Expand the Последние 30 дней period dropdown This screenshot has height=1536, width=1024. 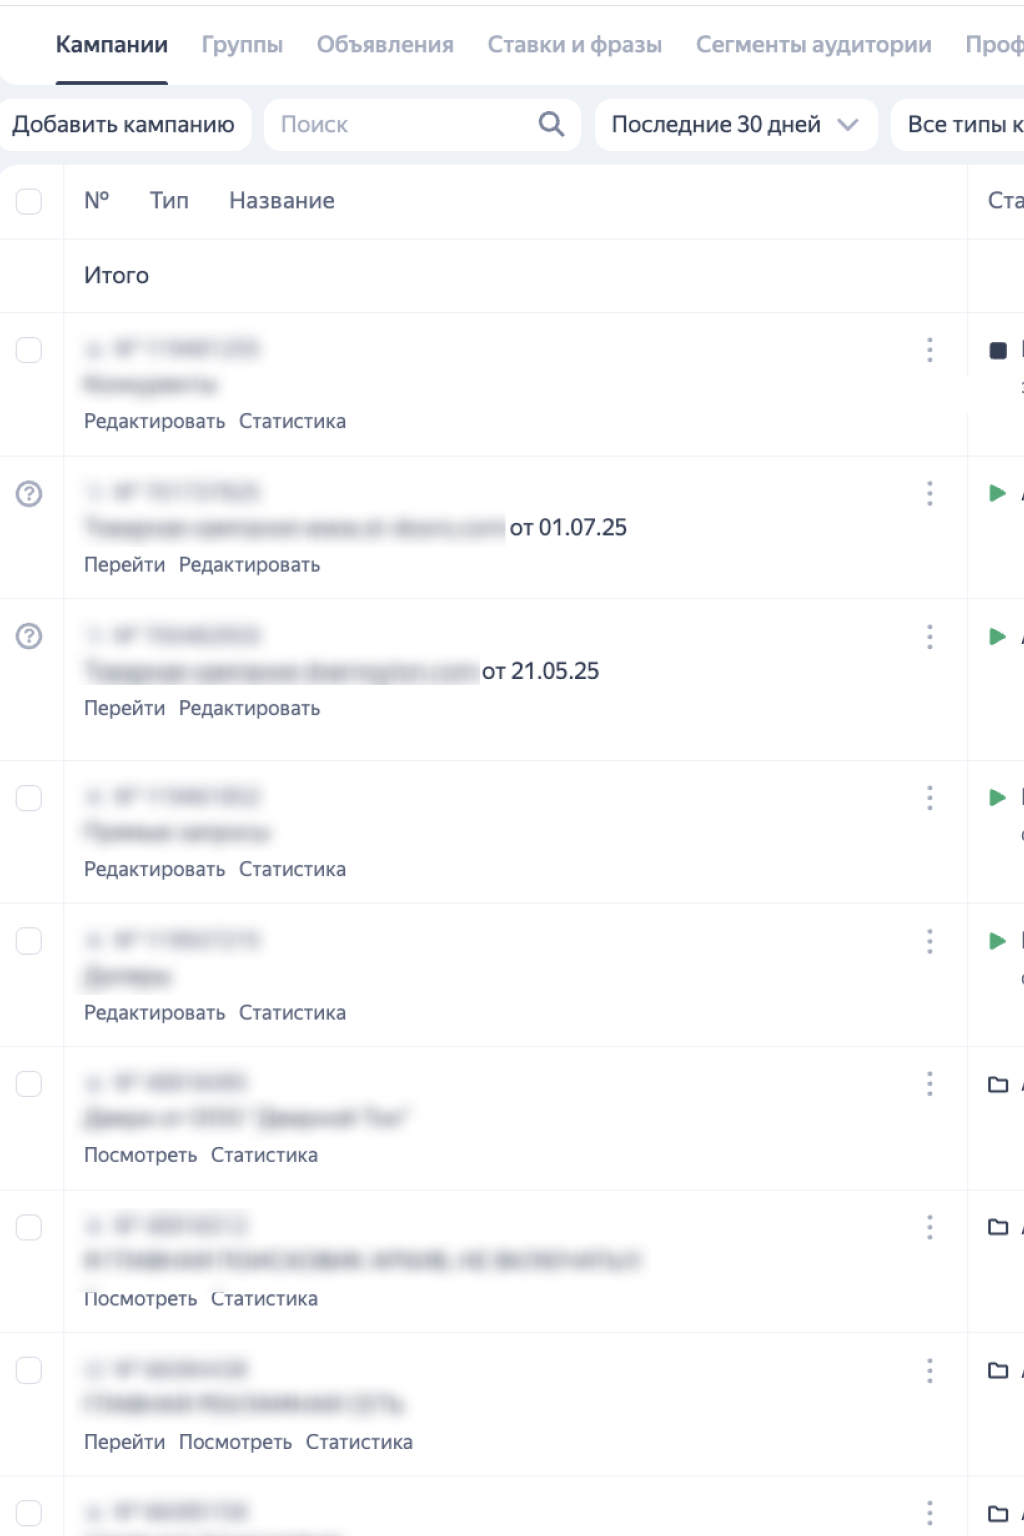point(735,125)
